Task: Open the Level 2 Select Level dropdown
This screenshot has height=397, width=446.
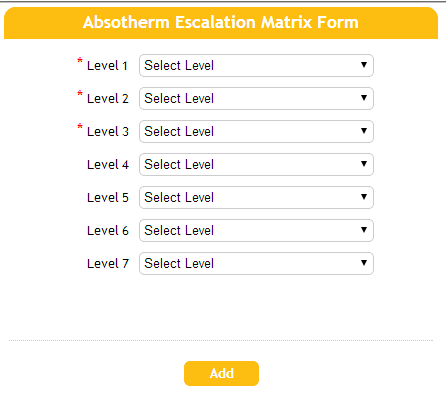Action: (x=256, y=99)
